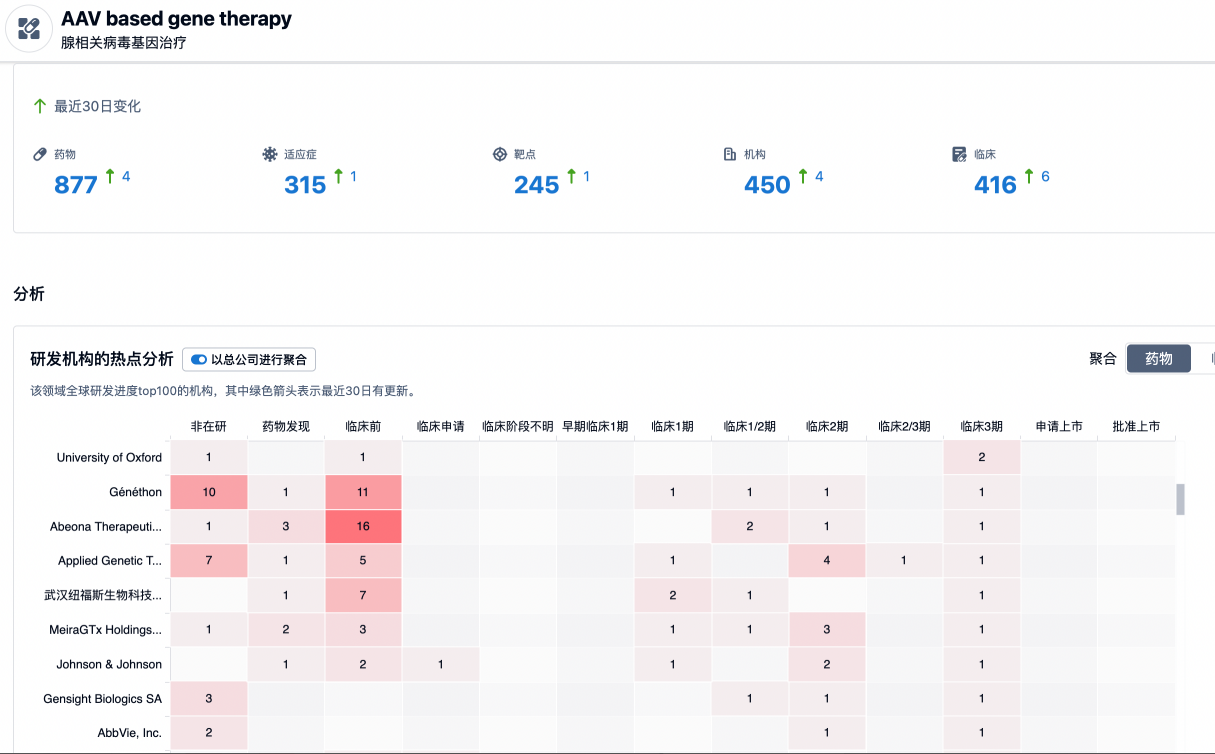Select Généthon's 非在研 cell showing 10
The image size is (1215, 754).
coord(208,492)
